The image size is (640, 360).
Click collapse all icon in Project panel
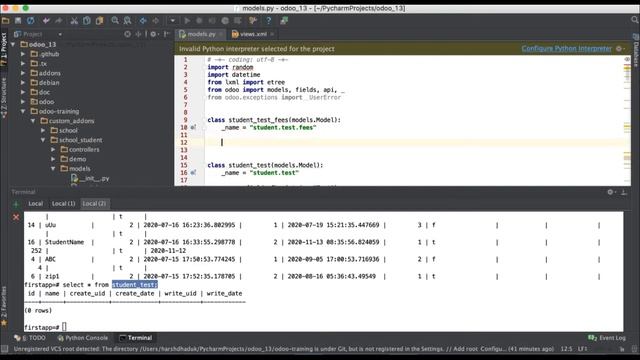click(x=139, y=34)
